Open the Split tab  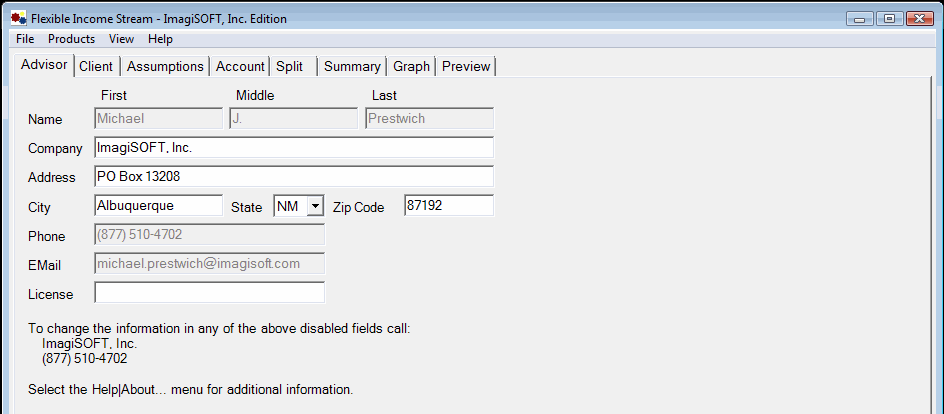[293, 67]
